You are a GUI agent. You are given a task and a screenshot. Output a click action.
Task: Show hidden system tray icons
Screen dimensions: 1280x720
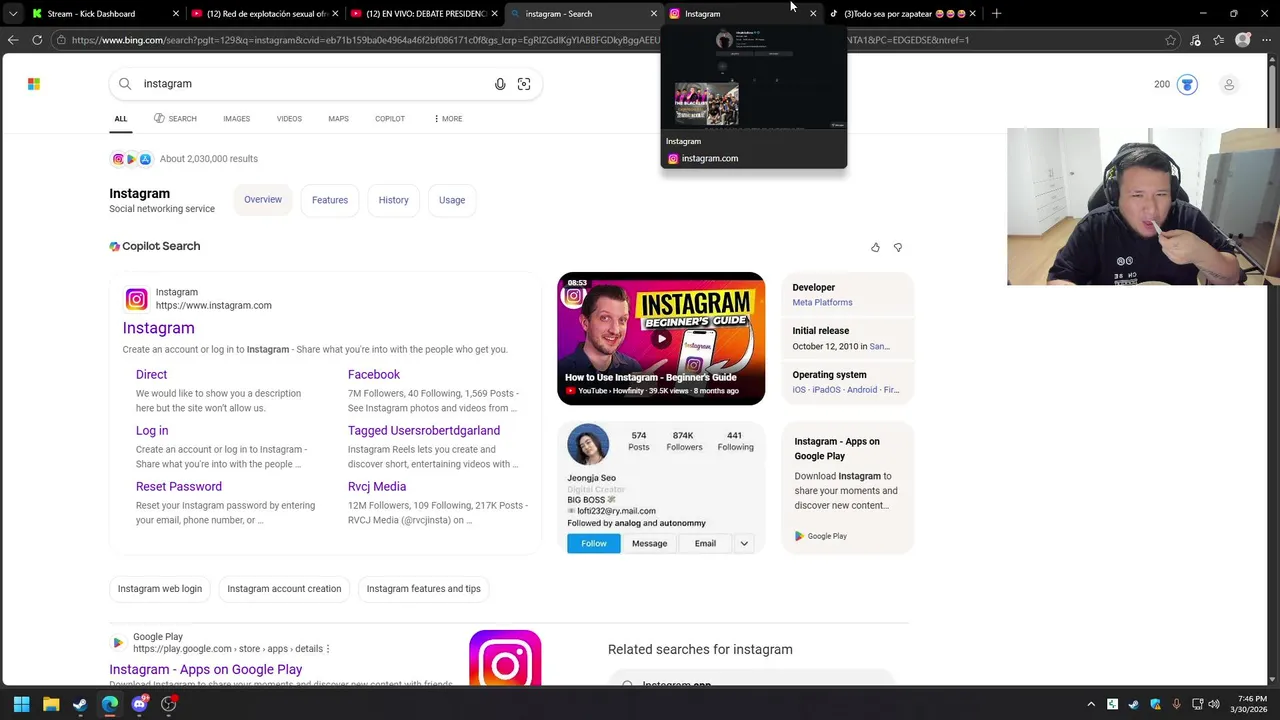point(1091,704)
